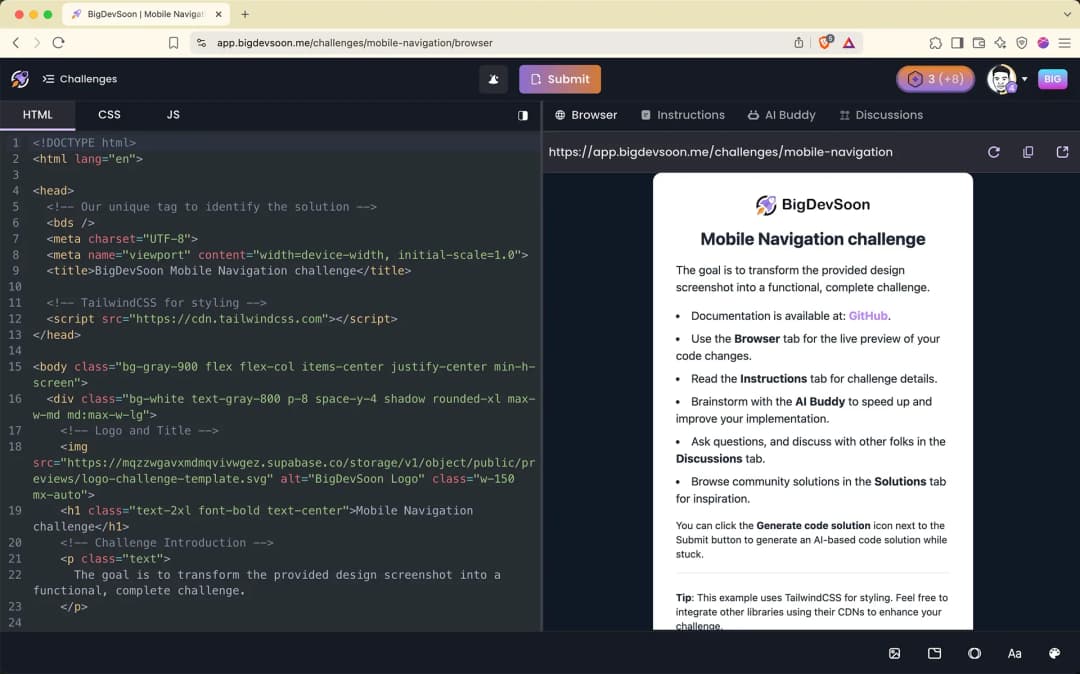Viewport: 1080px width, 674px height.
Task: Switch to the CSS editor tab
Action: pos(109,115)
